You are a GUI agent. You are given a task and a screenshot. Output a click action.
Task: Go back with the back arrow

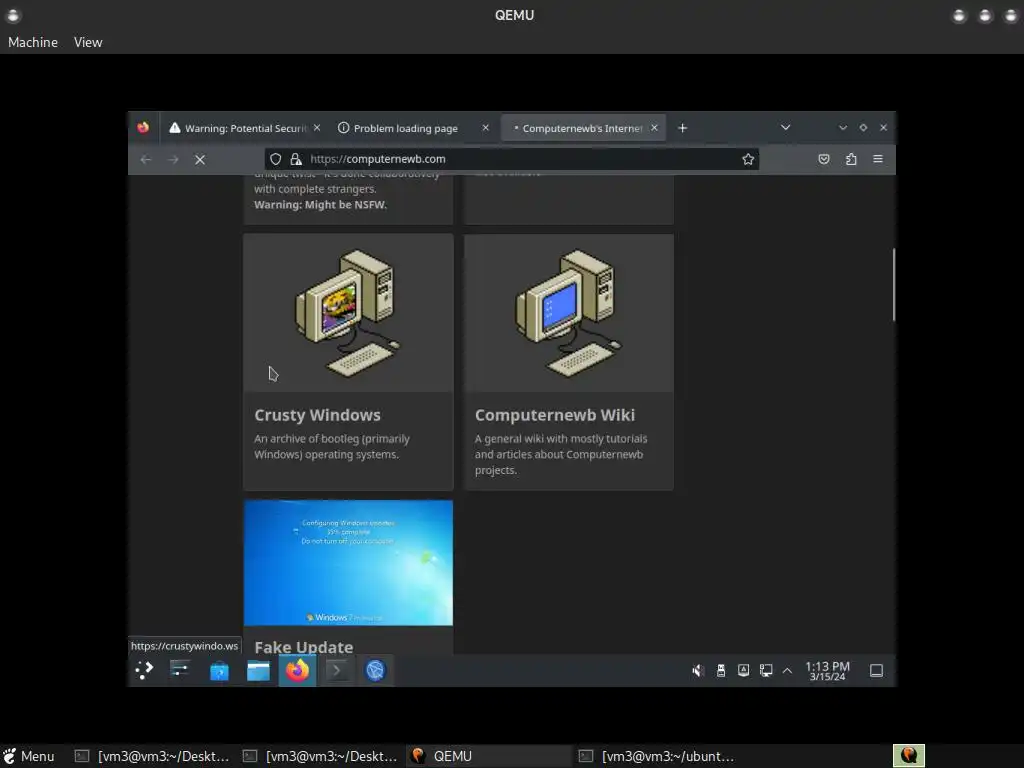coord(146,159)
